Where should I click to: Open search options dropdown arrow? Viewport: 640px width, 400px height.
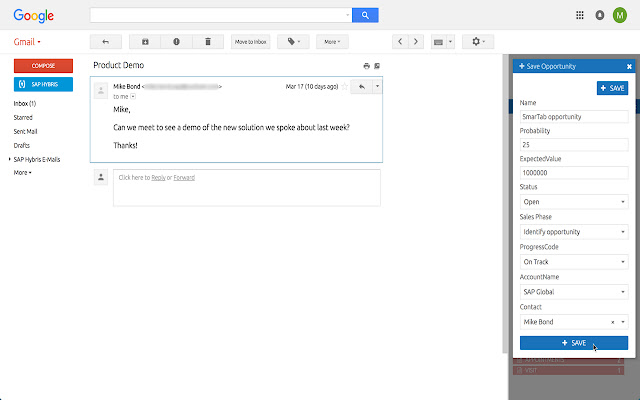(x=348, y=16)
